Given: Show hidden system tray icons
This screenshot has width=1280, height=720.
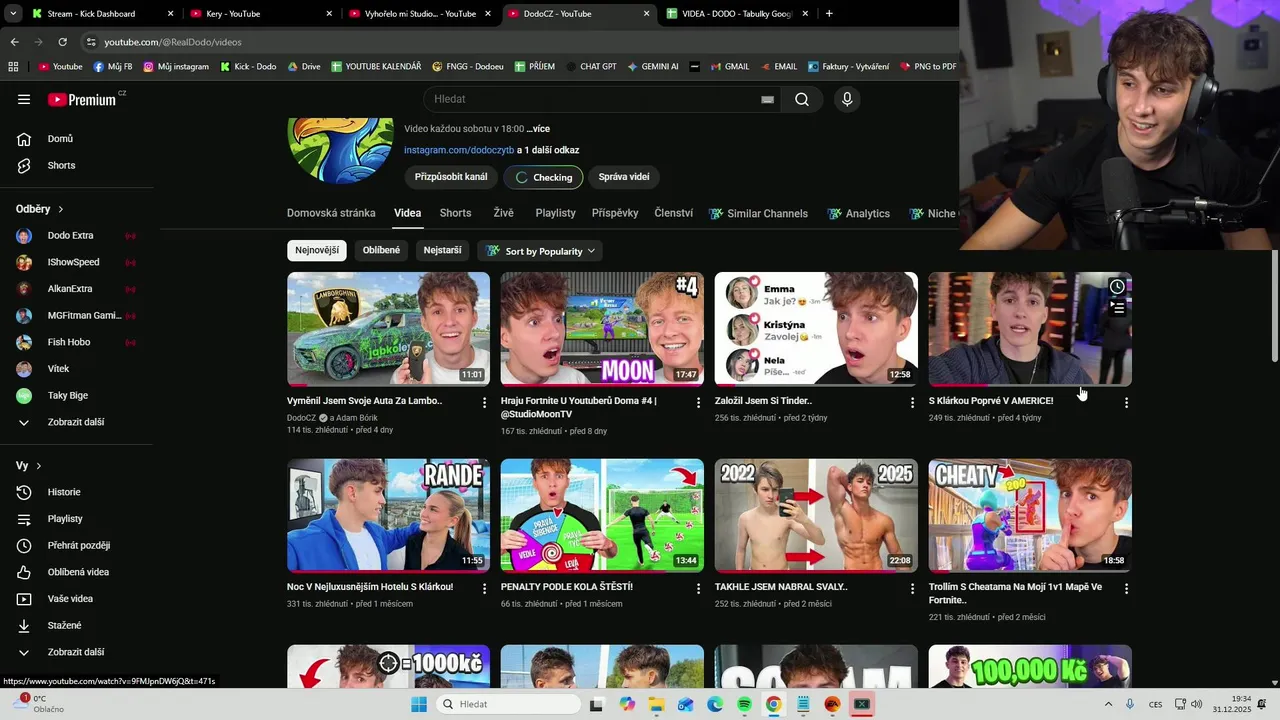Looking at the screenshot, I should [x=1108, y=704].
